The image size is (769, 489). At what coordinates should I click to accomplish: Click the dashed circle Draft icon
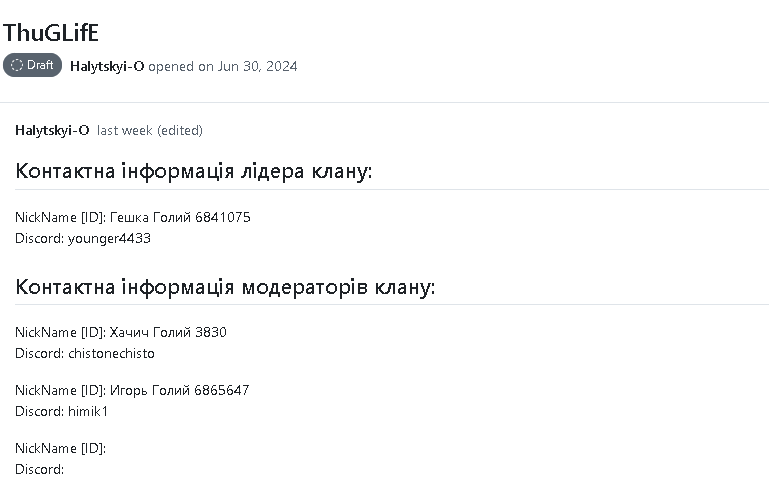click(17, 65)
